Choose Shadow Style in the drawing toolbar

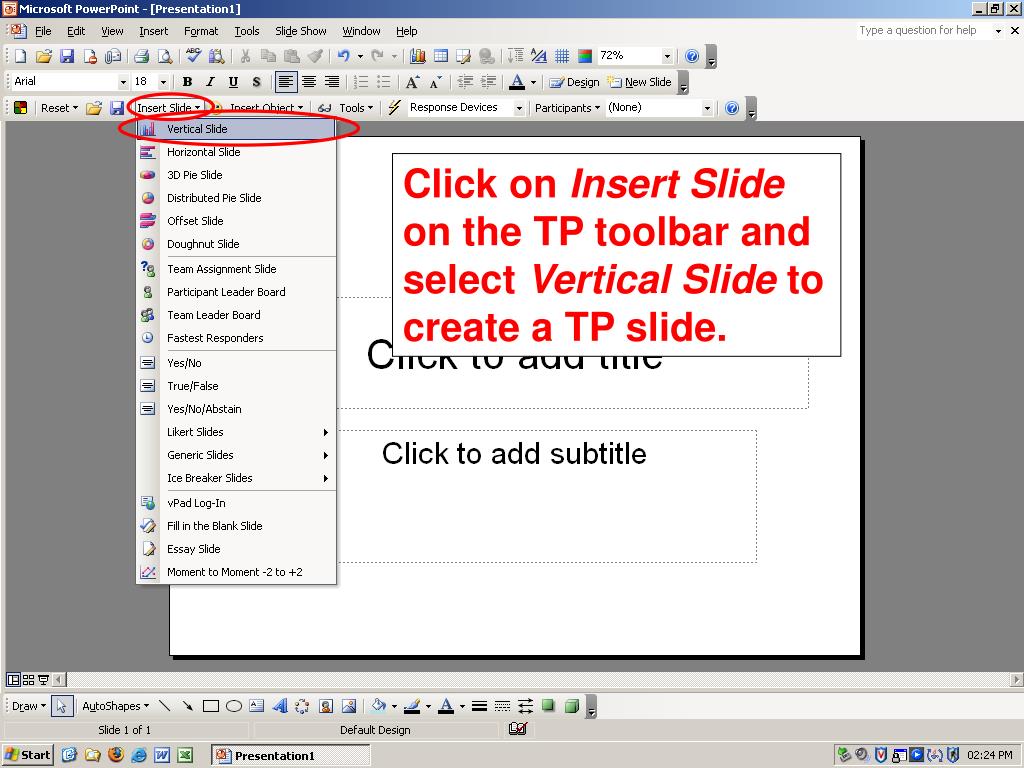pos(549,706)
